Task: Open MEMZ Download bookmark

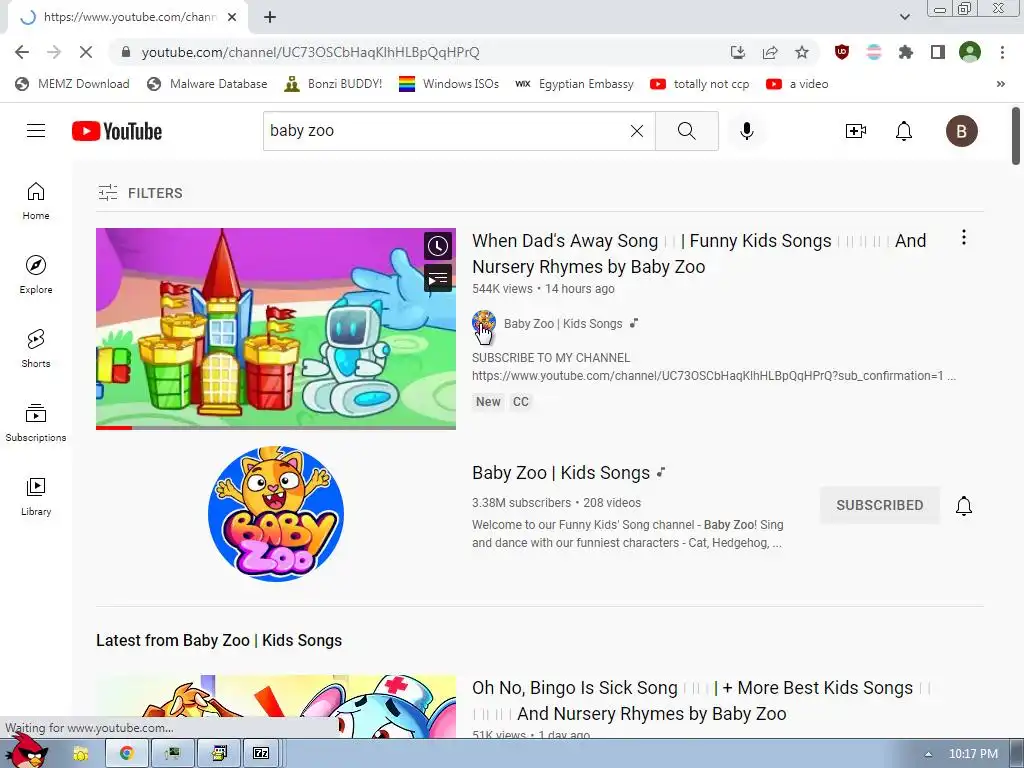Action: pyautogui.click(x=72, y=84)
